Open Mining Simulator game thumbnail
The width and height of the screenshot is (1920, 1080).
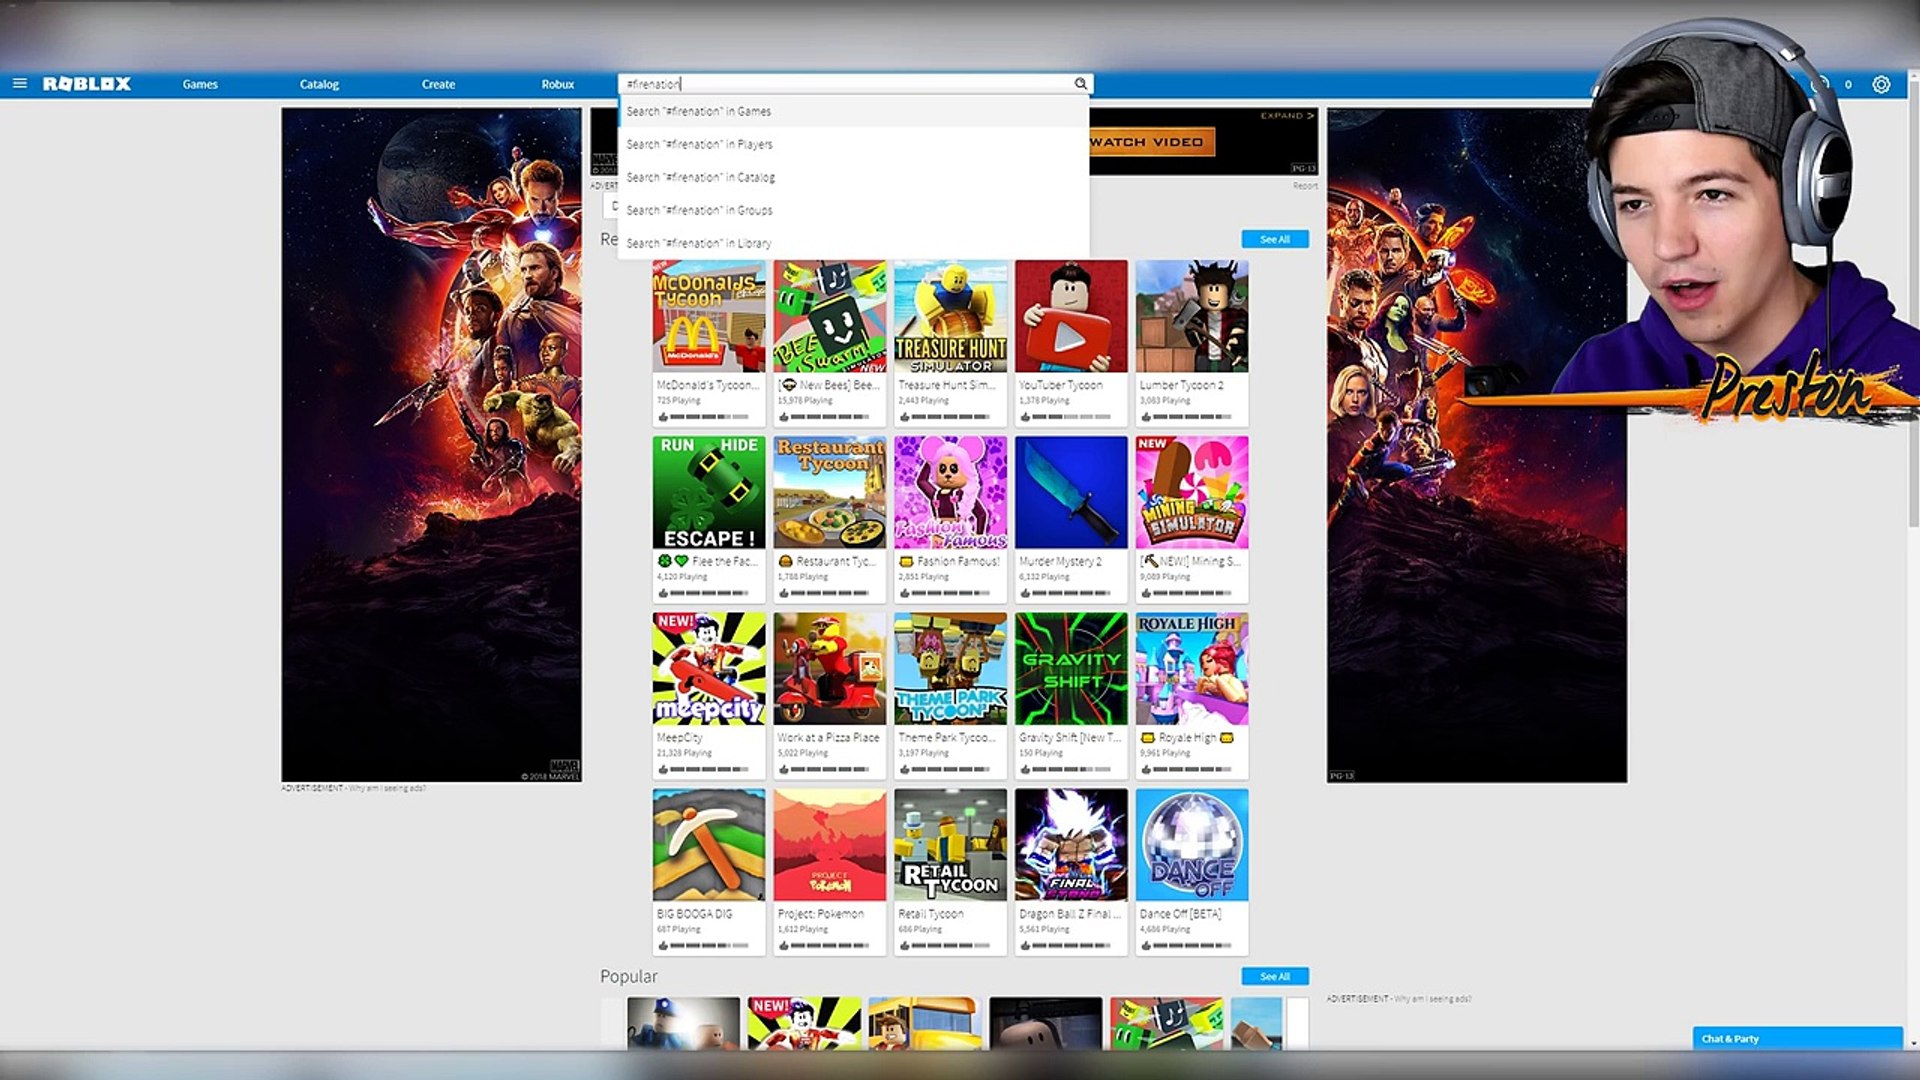(1192, 492)
